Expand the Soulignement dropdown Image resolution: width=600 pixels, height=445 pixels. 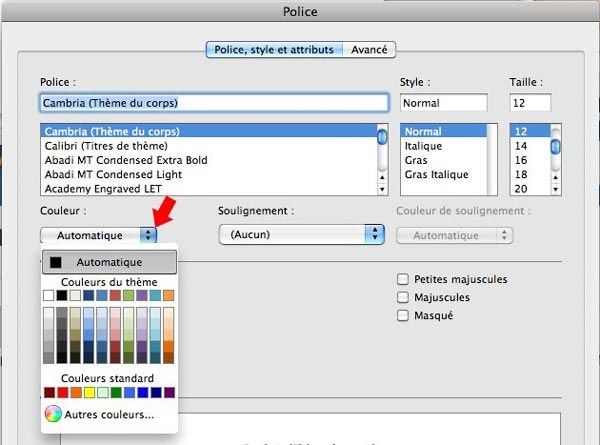(375, 235)
